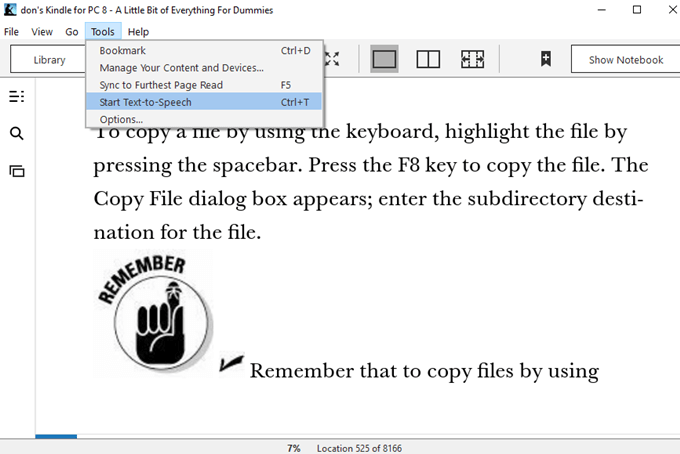Screen dimensions: 680x454
Task: Maximize the Kindle window
Action: (x=637, y=10)
